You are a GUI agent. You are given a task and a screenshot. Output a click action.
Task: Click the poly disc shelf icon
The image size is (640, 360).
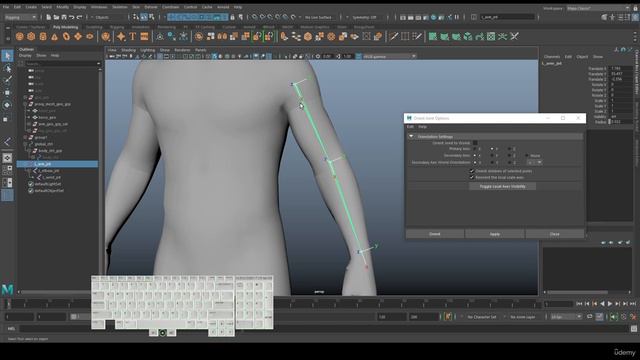[x=89, y=37]
